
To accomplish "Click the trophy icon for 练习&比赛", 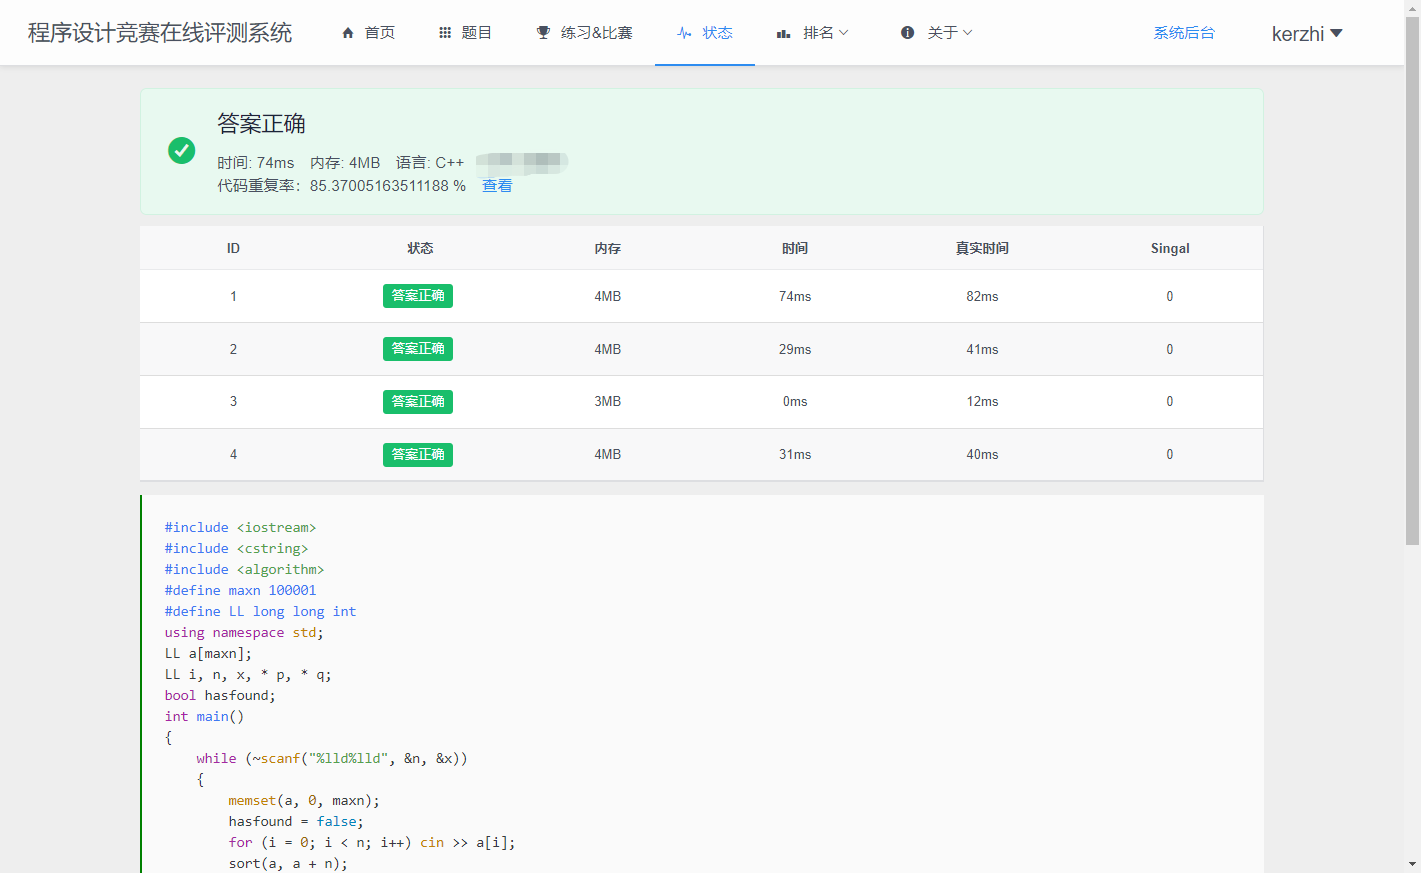I will click(543, 33).
